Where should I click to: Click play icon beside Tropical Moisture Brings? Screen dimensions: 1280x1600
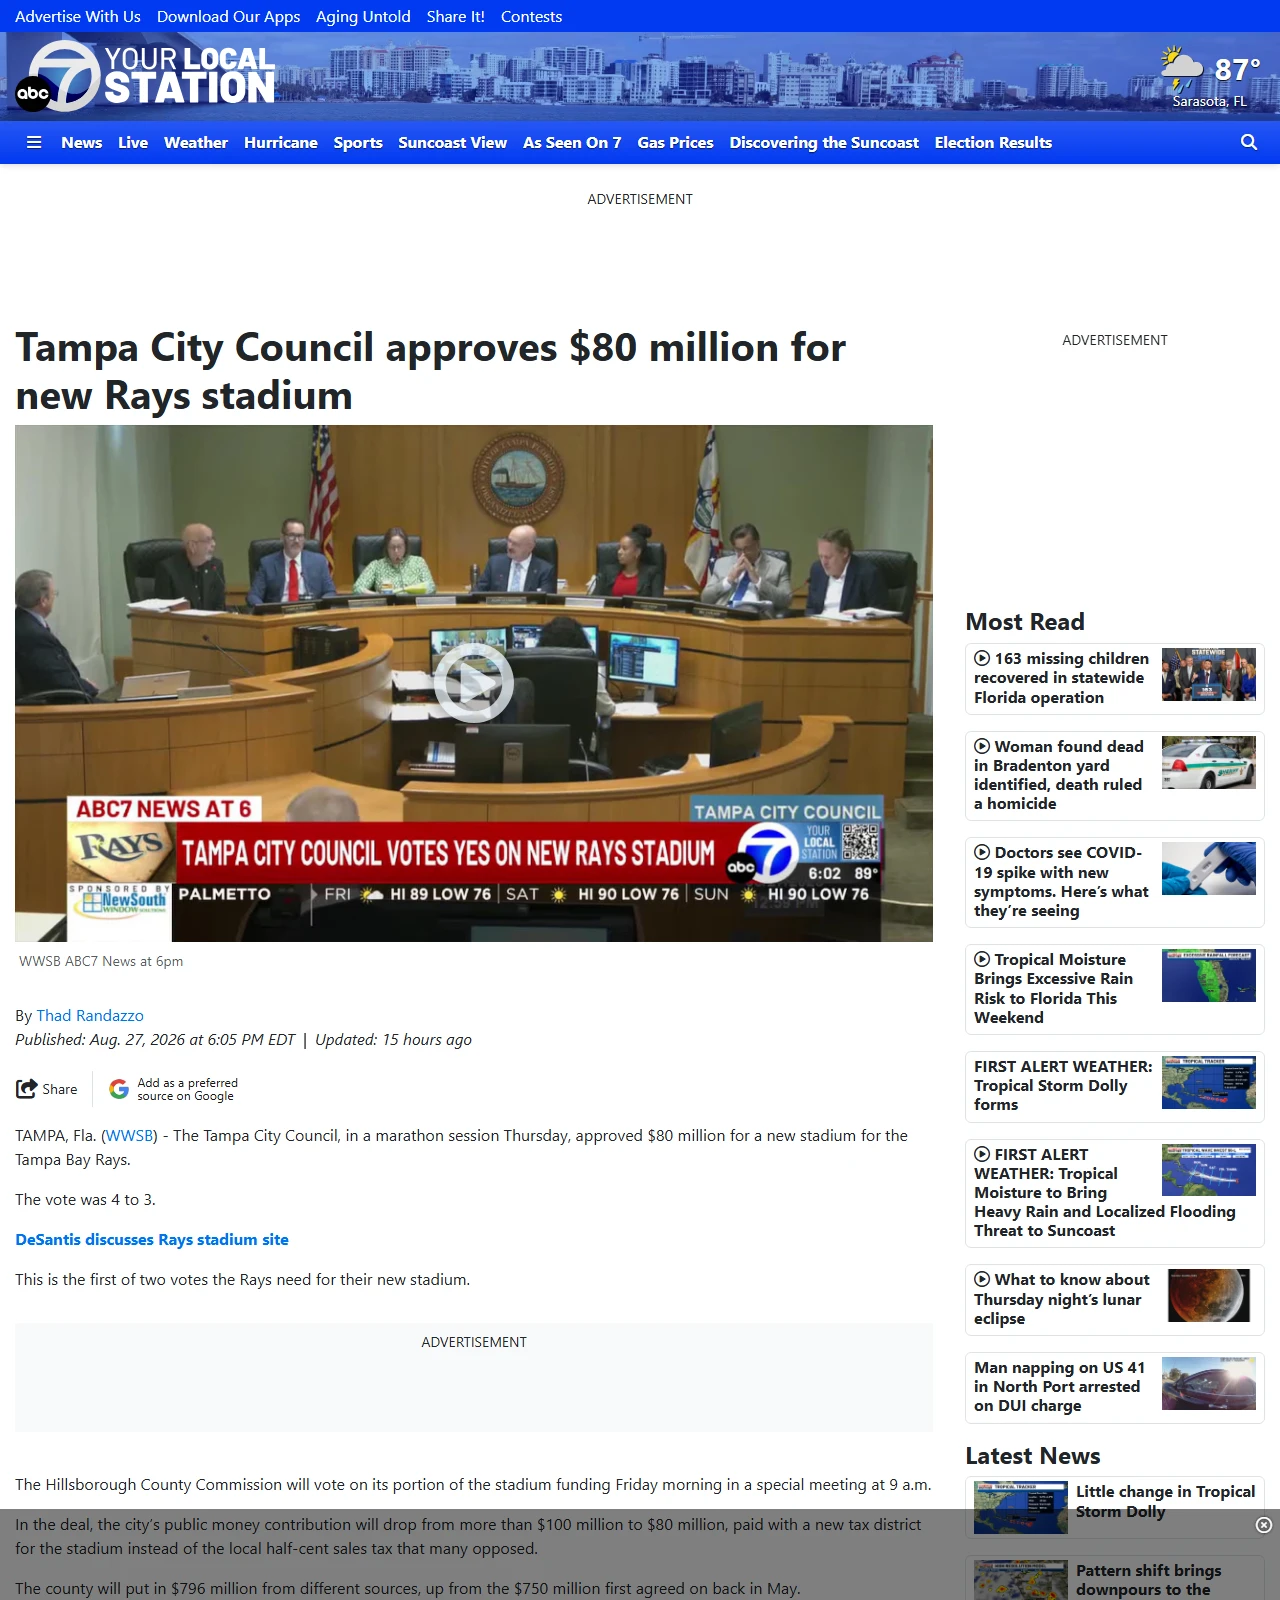982,959
